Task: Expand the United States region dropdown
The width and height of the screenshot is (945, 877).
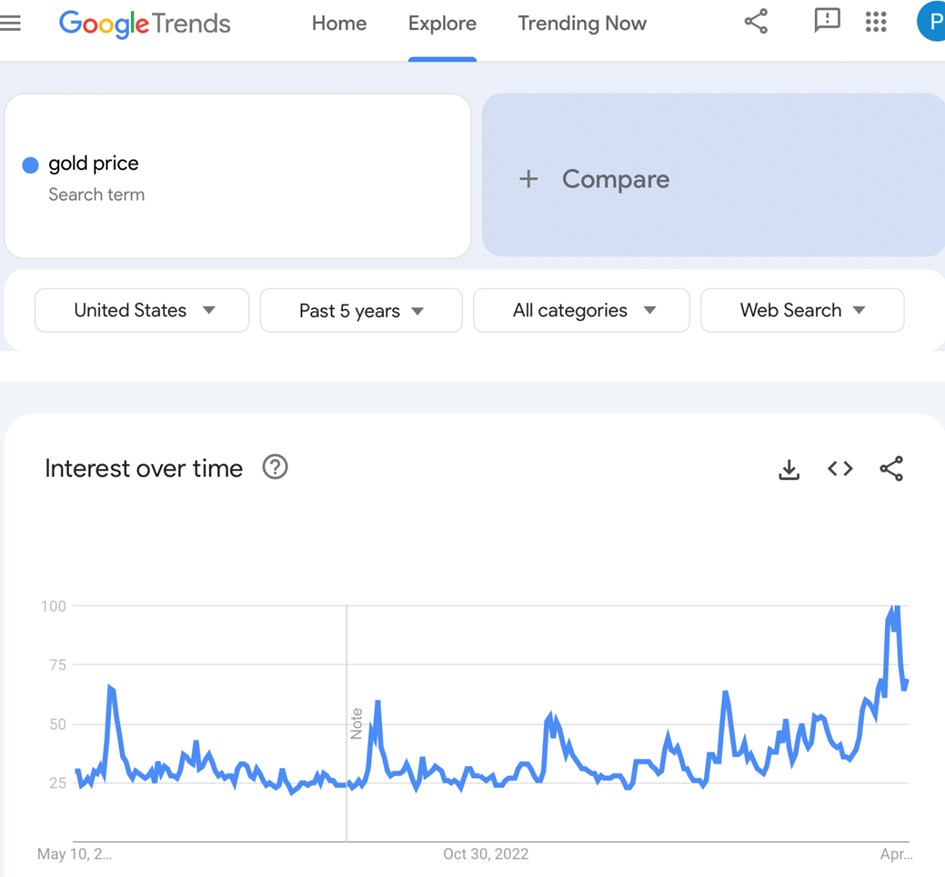Action: [x=142, y=310]
